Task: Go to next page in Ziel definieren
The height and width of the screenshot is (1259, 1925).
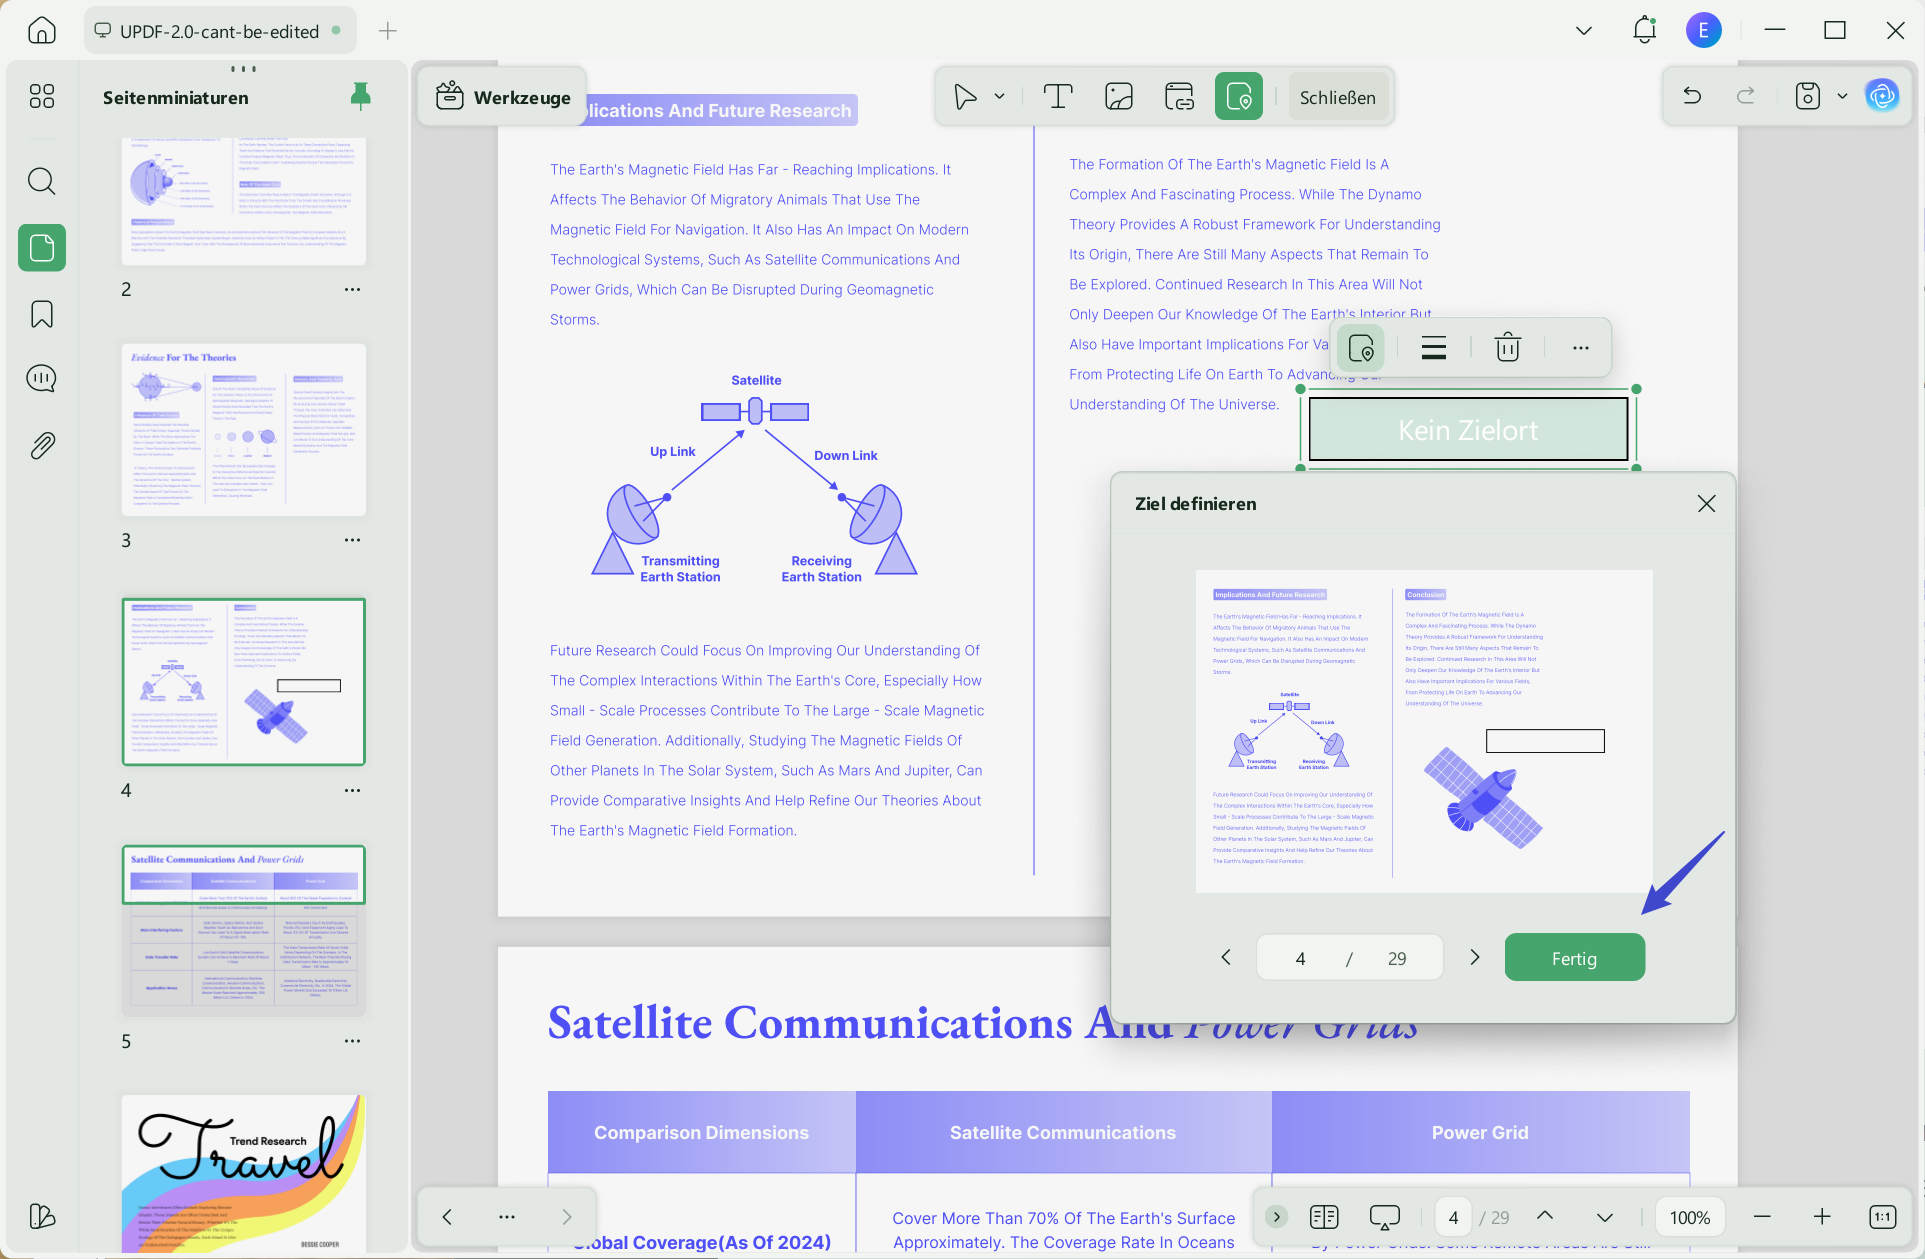Action: point(1474,957)
